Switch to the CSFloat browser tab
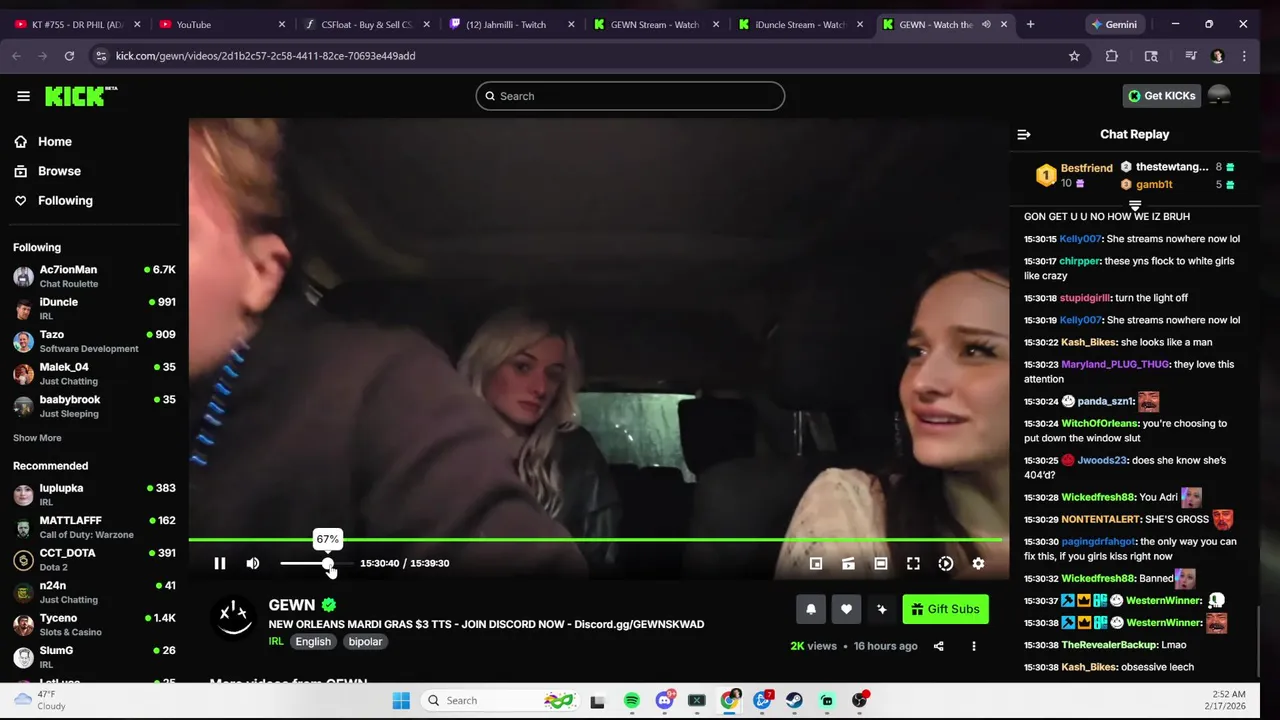Image resolution: width=1280 pixels, height=720 pixels. coord(366,24)
